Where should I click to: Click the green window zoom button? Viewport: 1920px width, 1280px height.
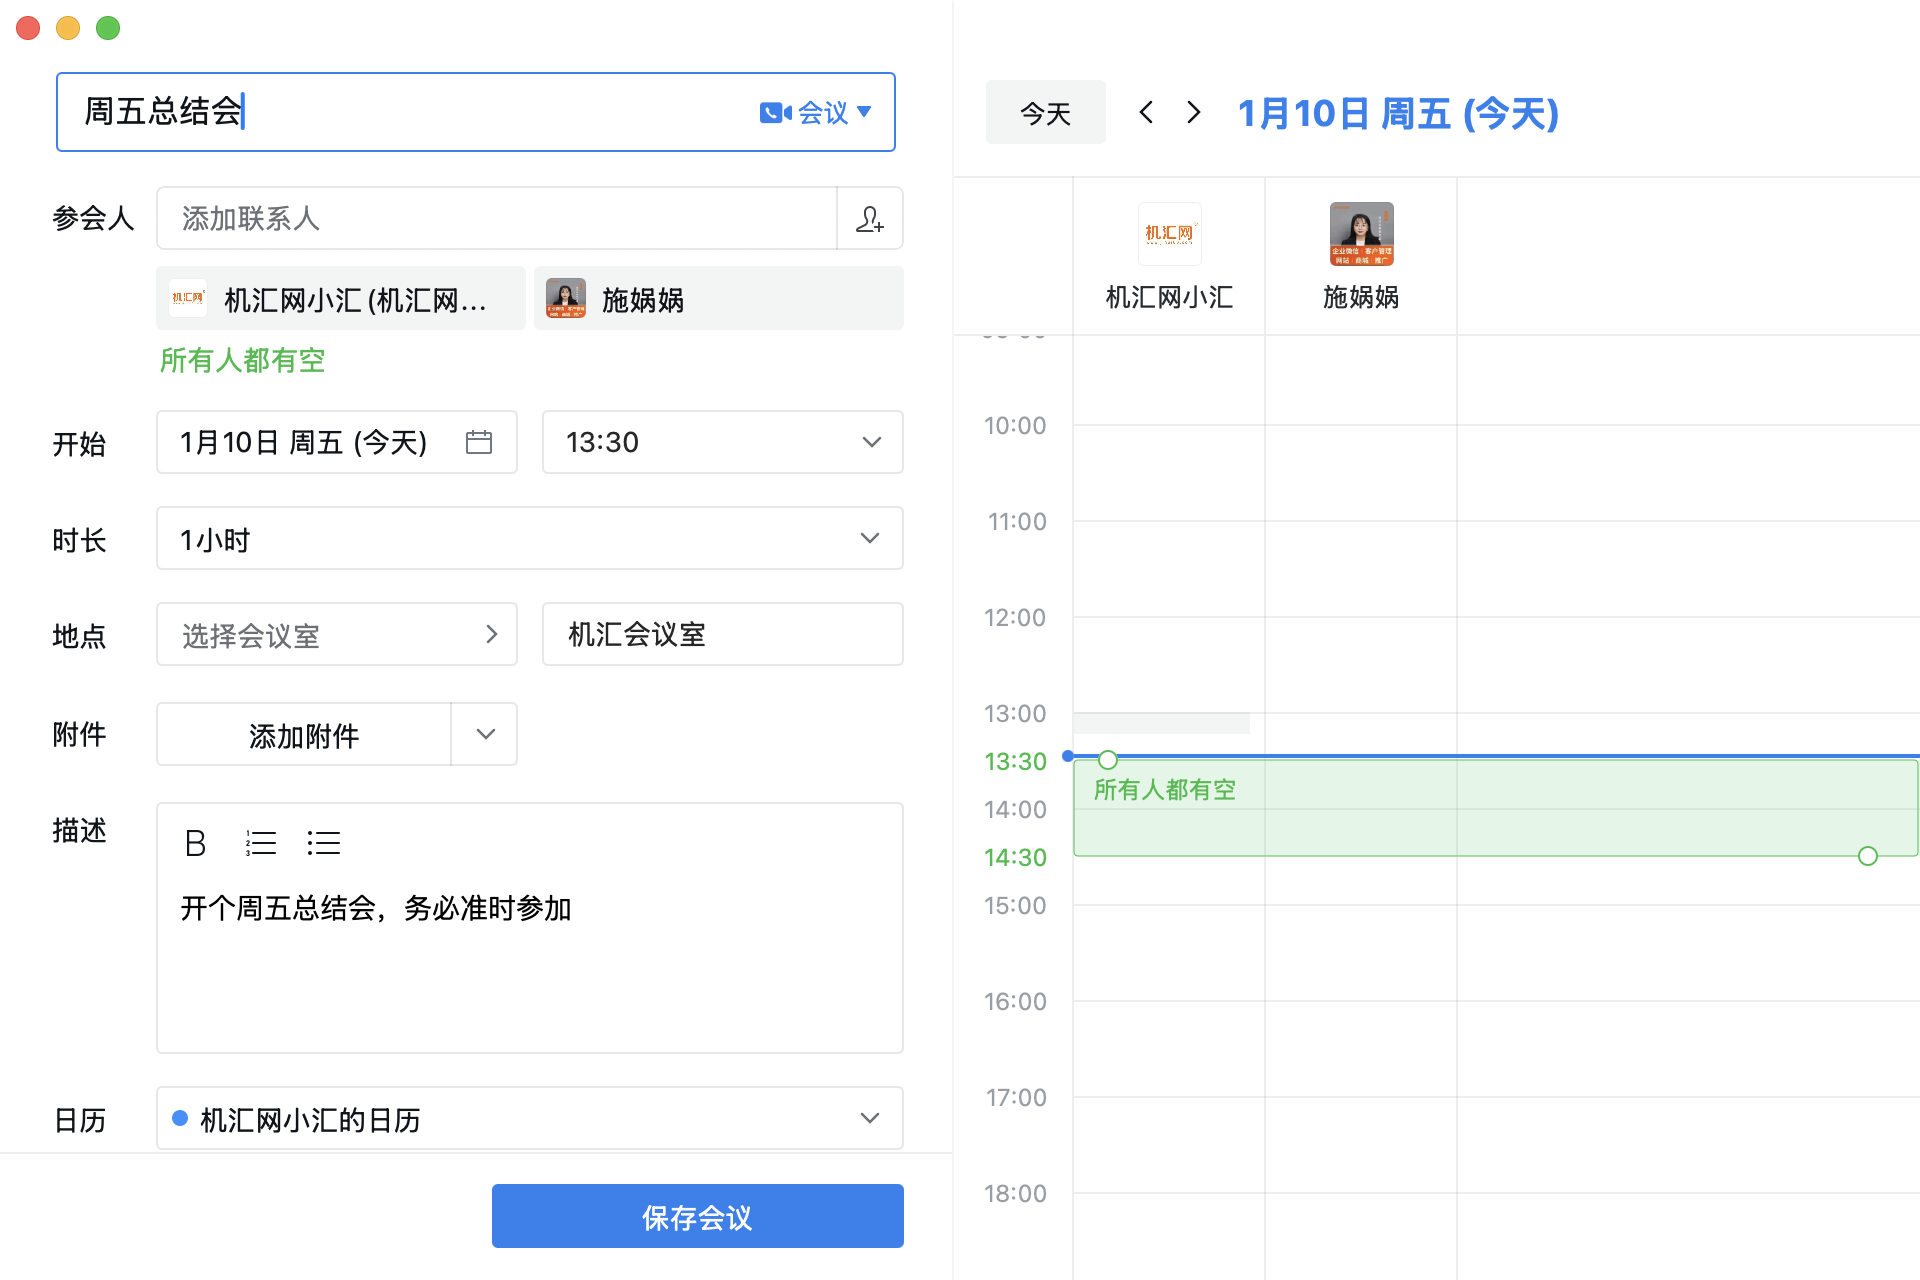(x=108, y=28)
